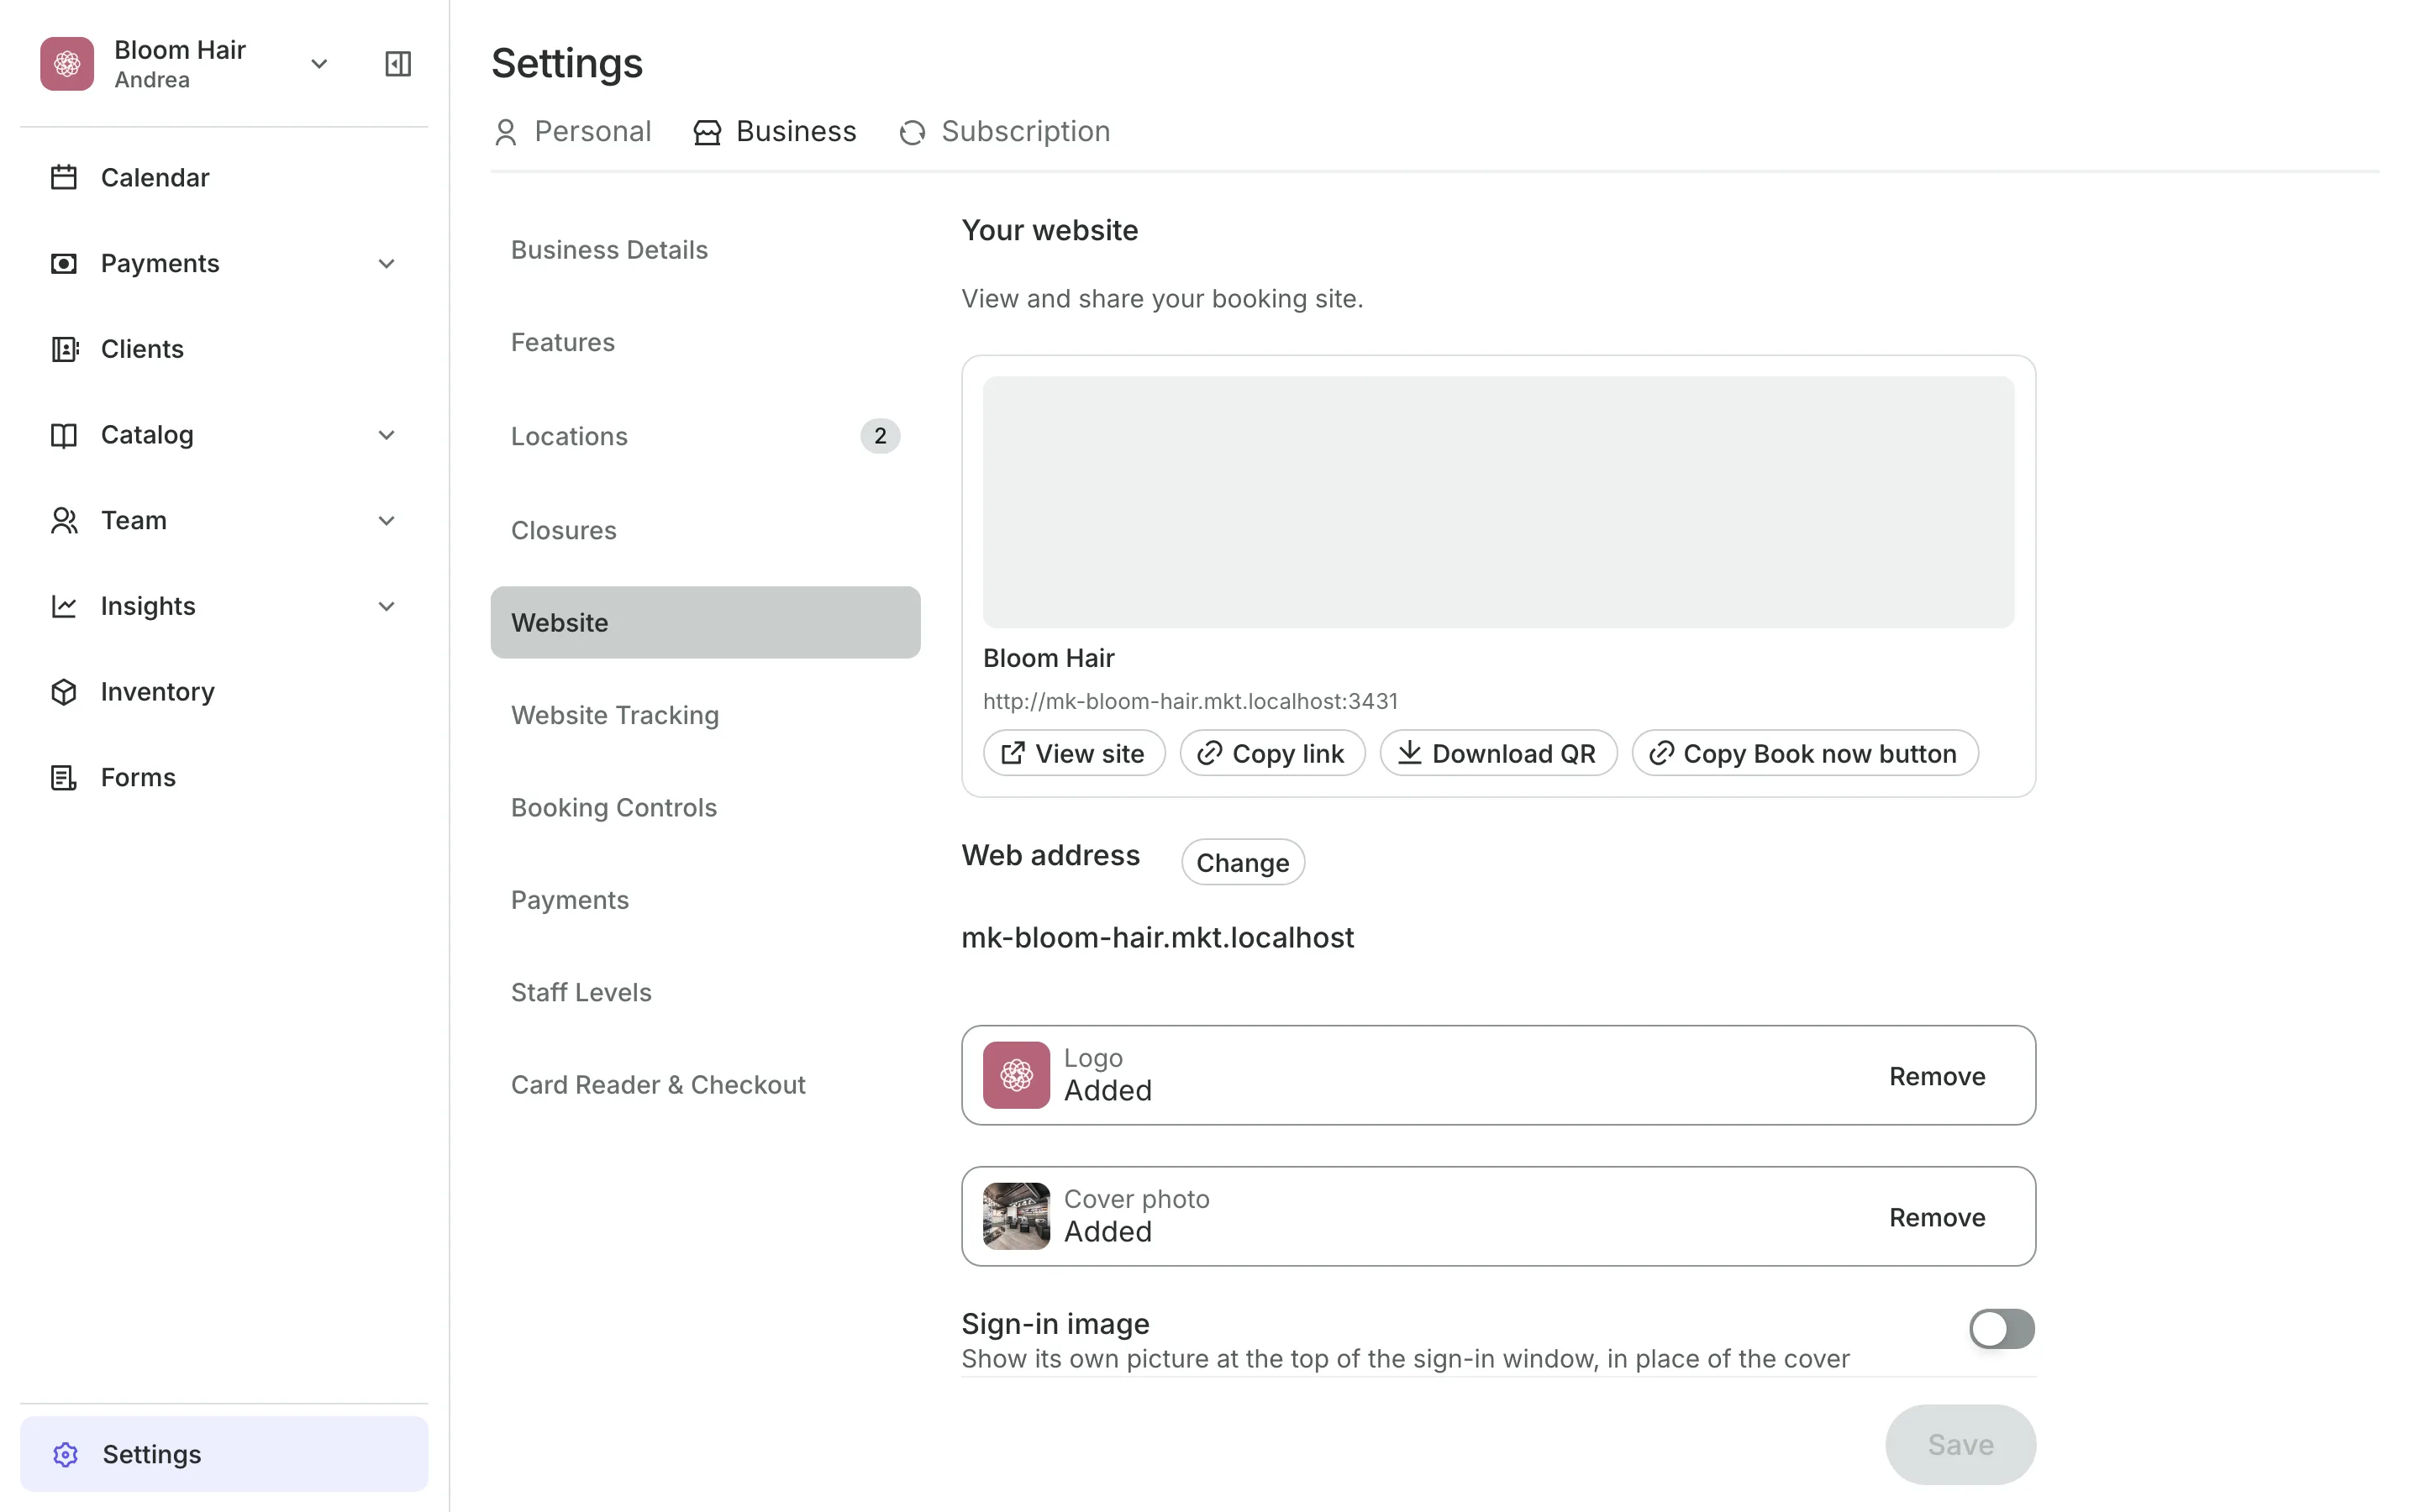Click the Payments icon in sidebar
Screen dimensions: 2420x1512
(64, 263)
